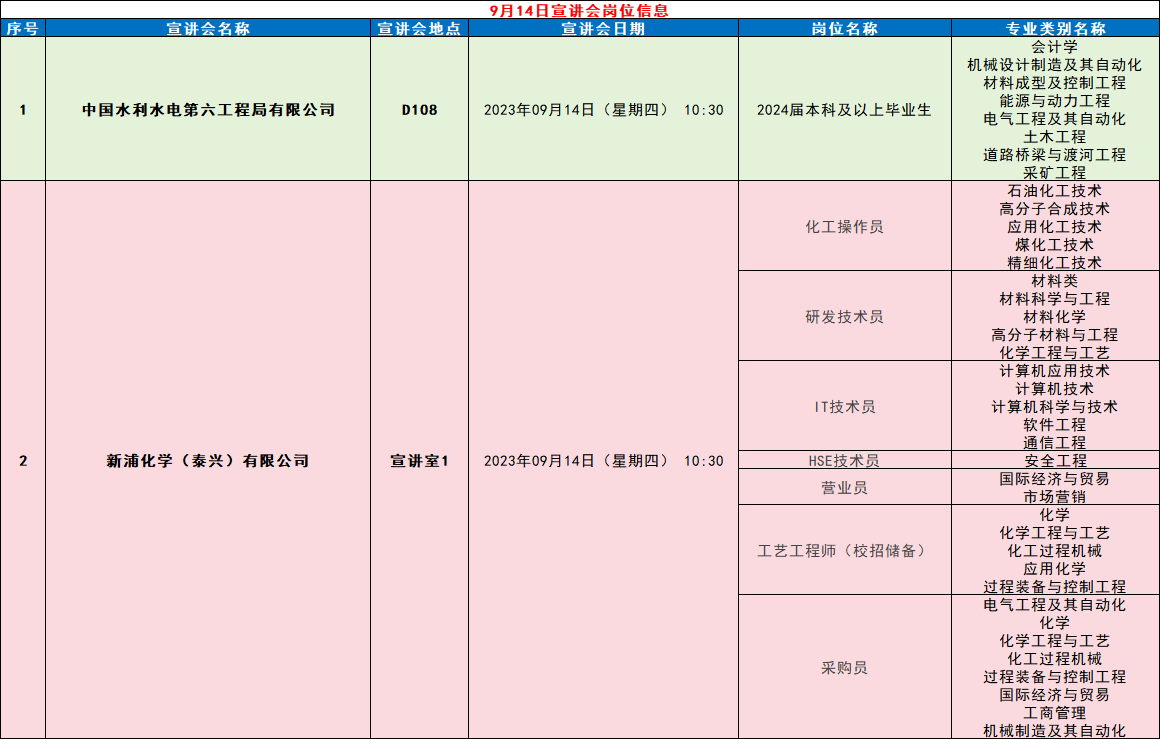The height and width of the screenshot is (739, 1160).
Task: Click the '岗位名称' column header
Action: 844,29
